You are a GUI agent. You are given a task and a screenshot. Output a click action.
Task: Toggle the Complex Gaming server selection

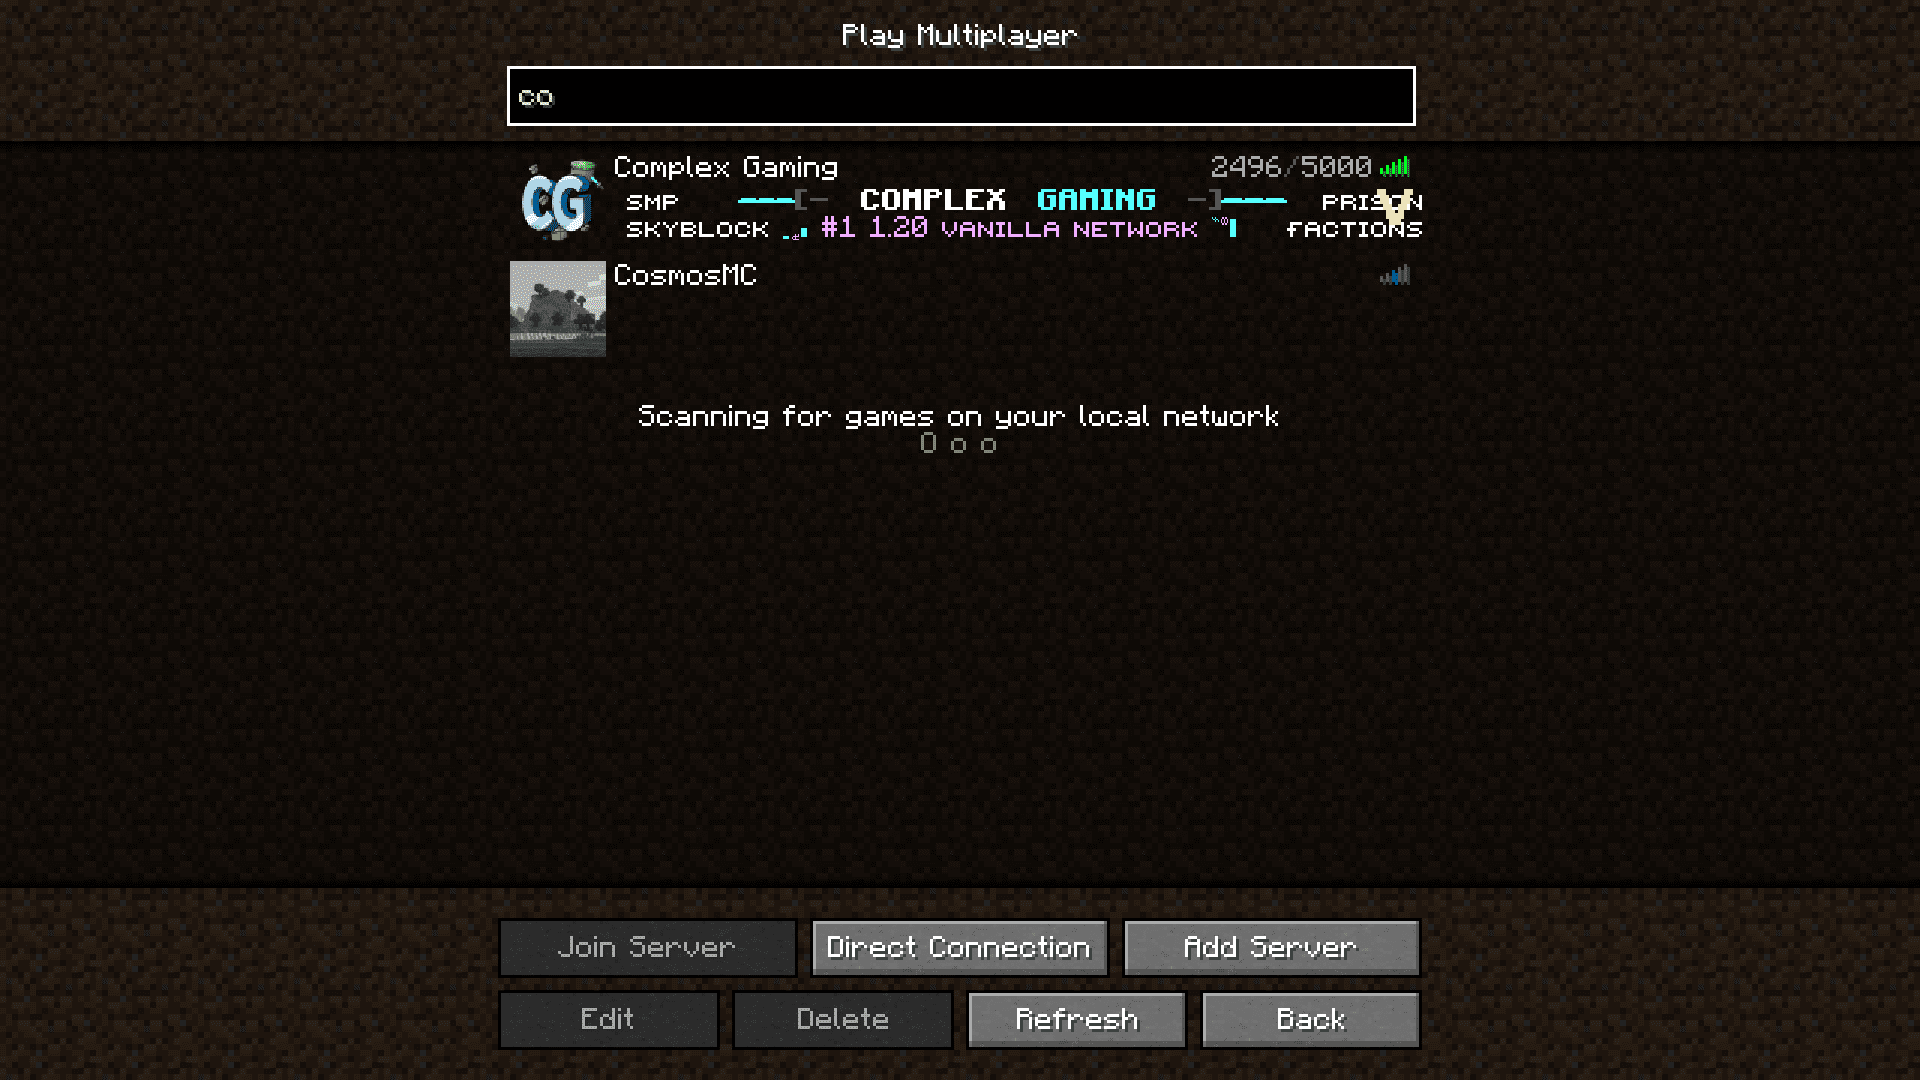(960, 198)
